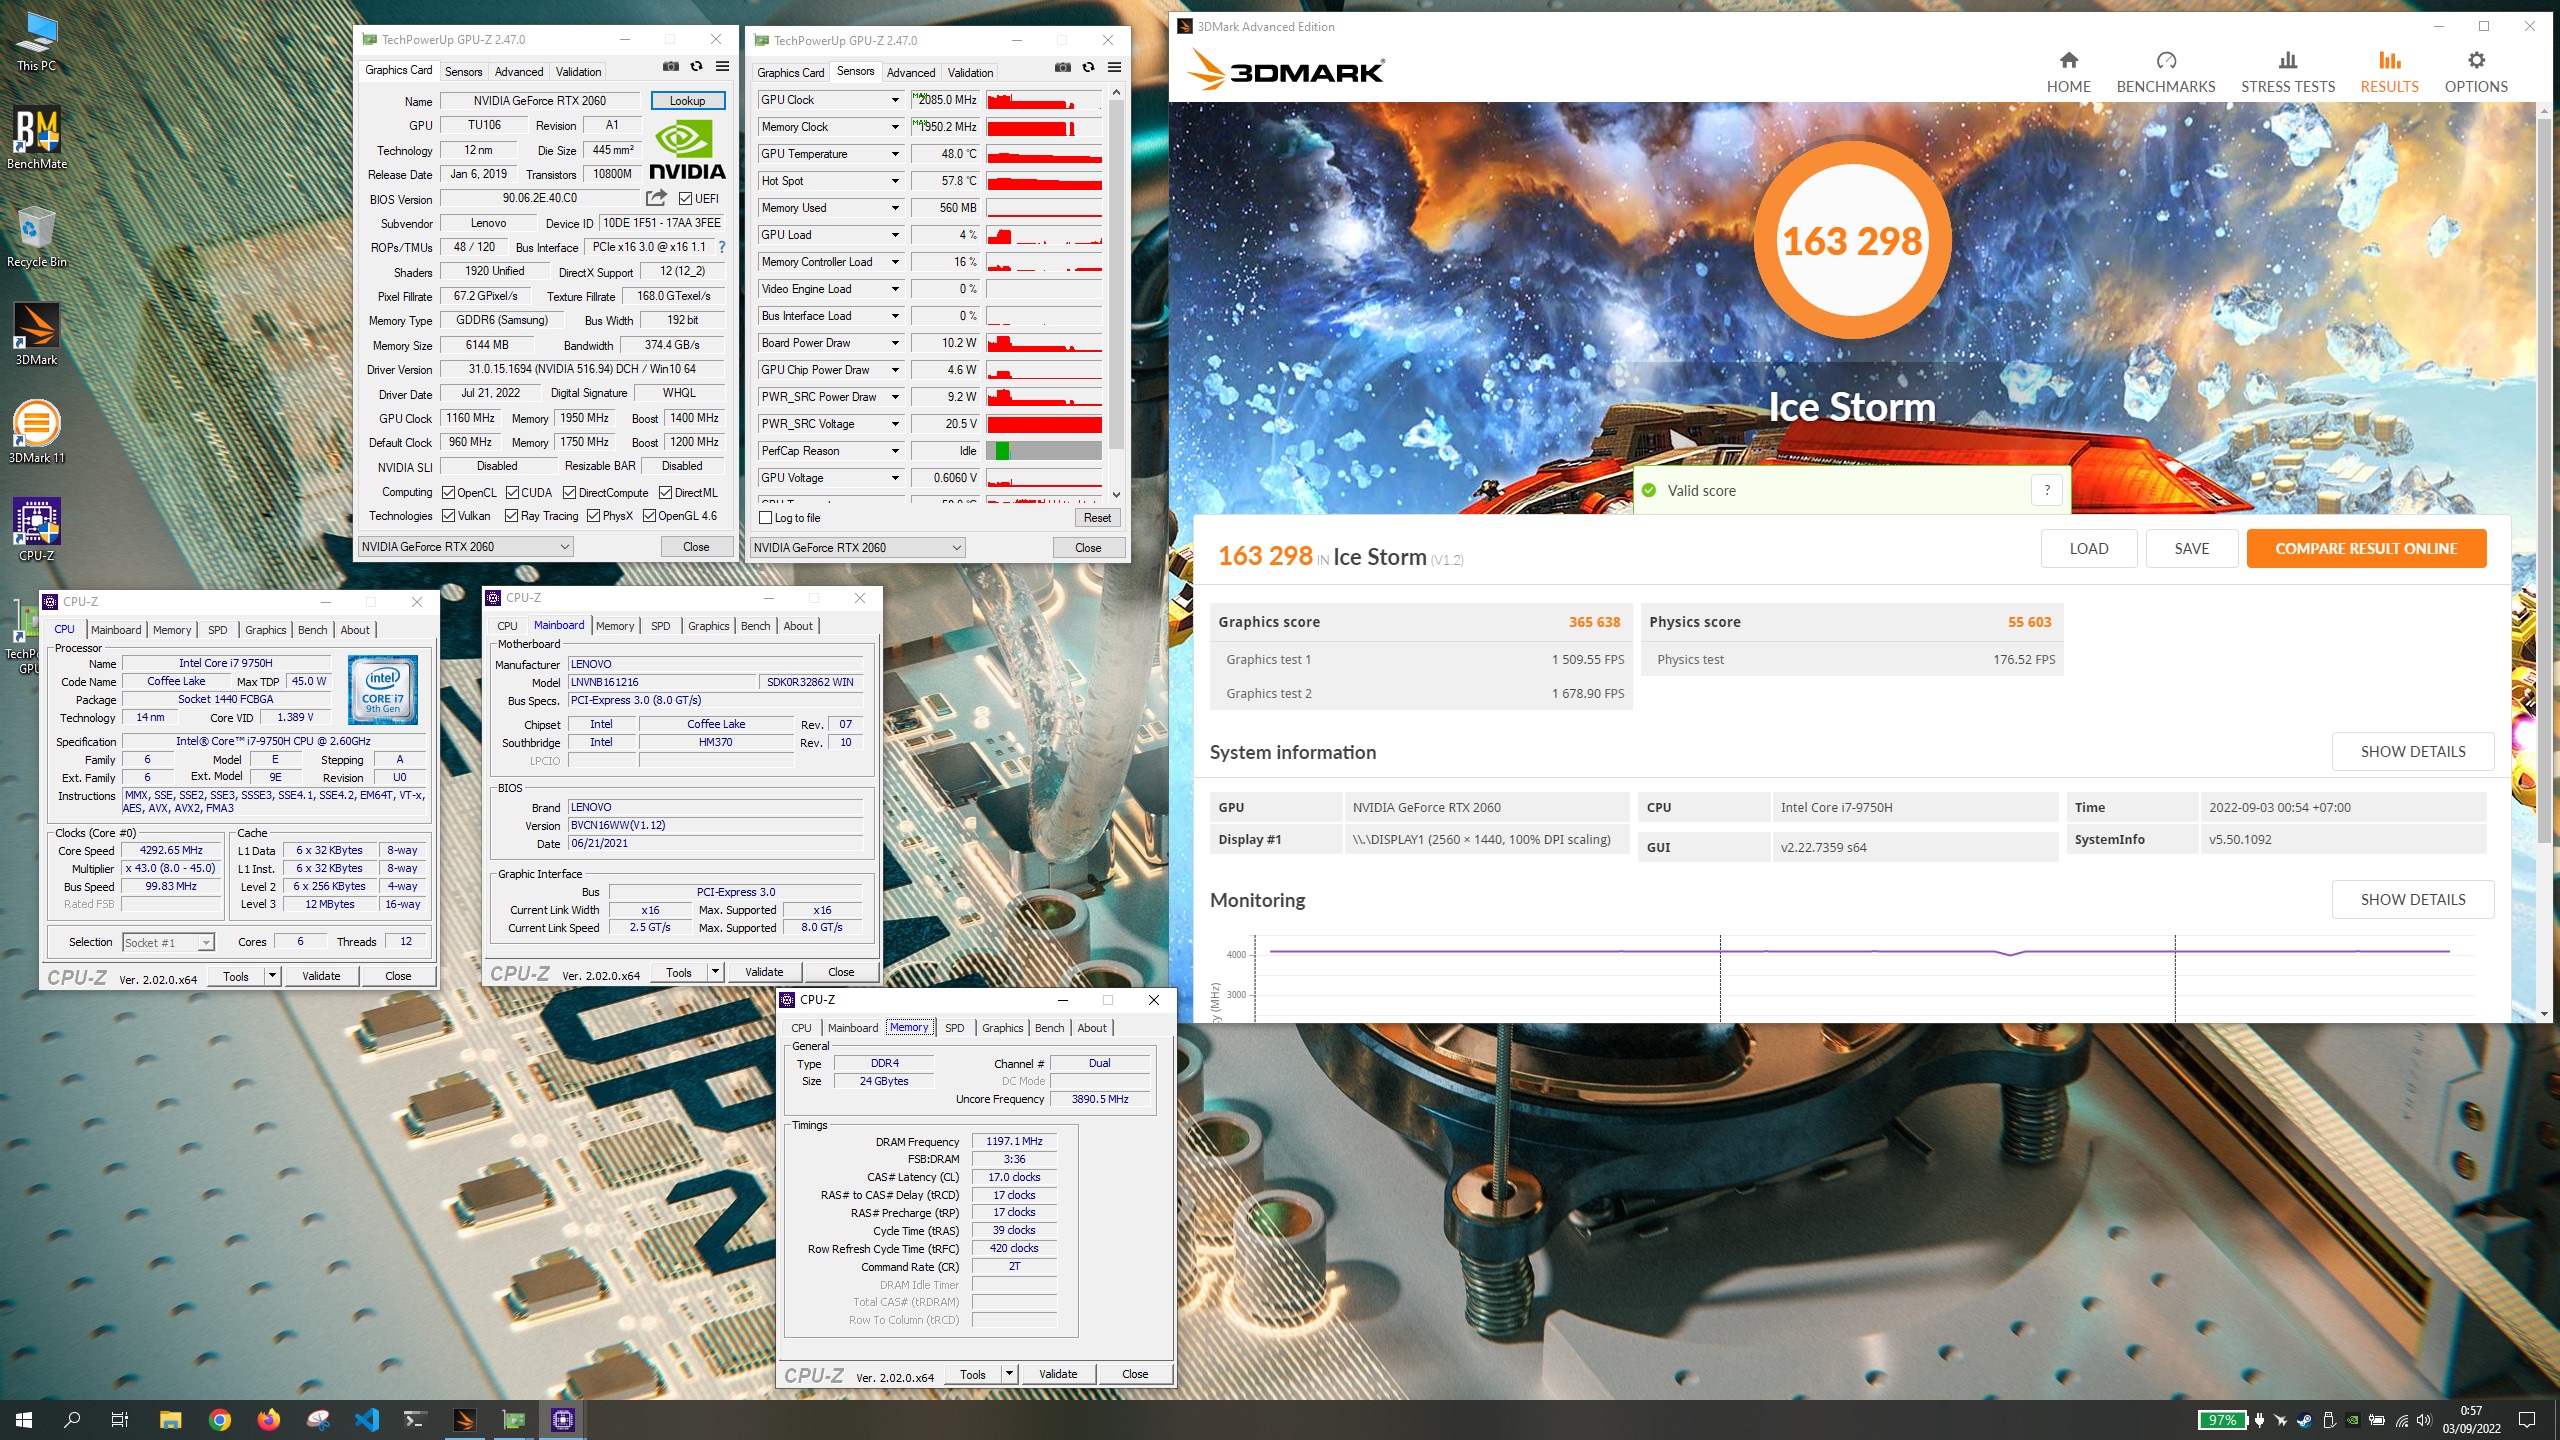The image size is (2560, 1440).
Task: Take screenshot in GPU-Z Graphics Card window
Action: pos(671,67)
